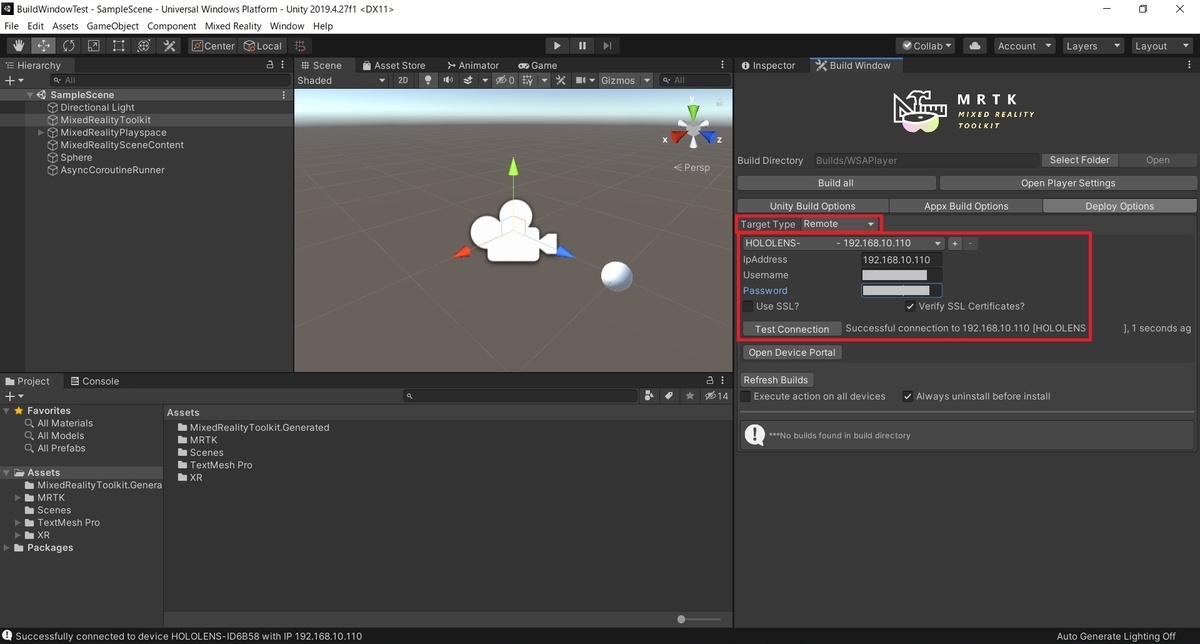Open the Component menu
The width and height of the screenshot is (1200, 644).
point(172,26)
